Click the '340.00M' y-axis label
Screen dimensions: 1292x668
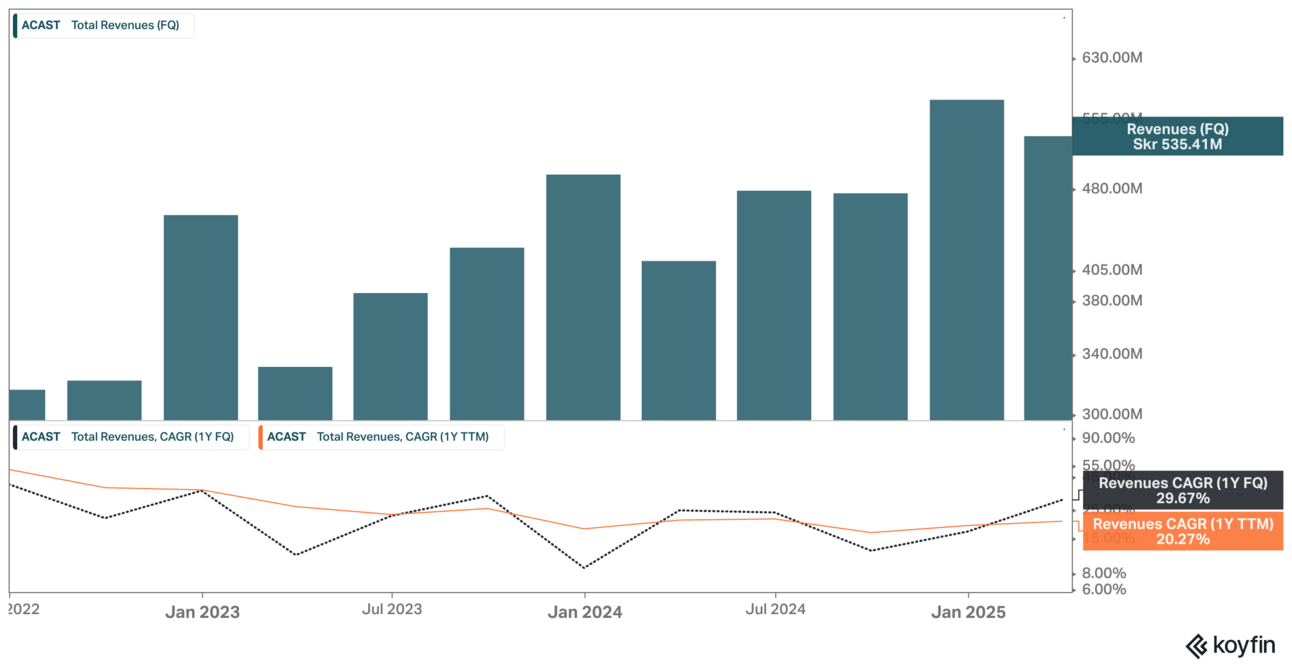pyautogui.click(x=1113, y=354)
